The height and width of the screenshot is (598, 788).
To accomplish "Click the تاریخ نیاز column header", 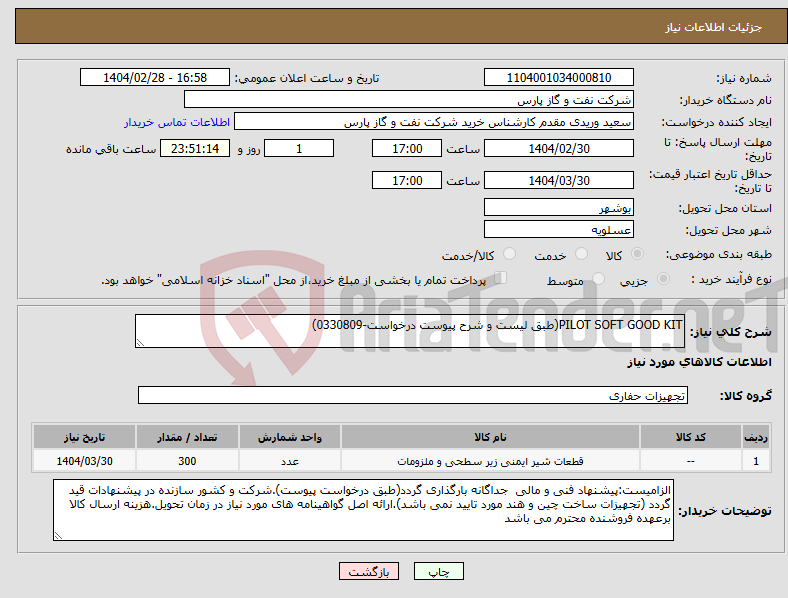I will pos(84,437).
